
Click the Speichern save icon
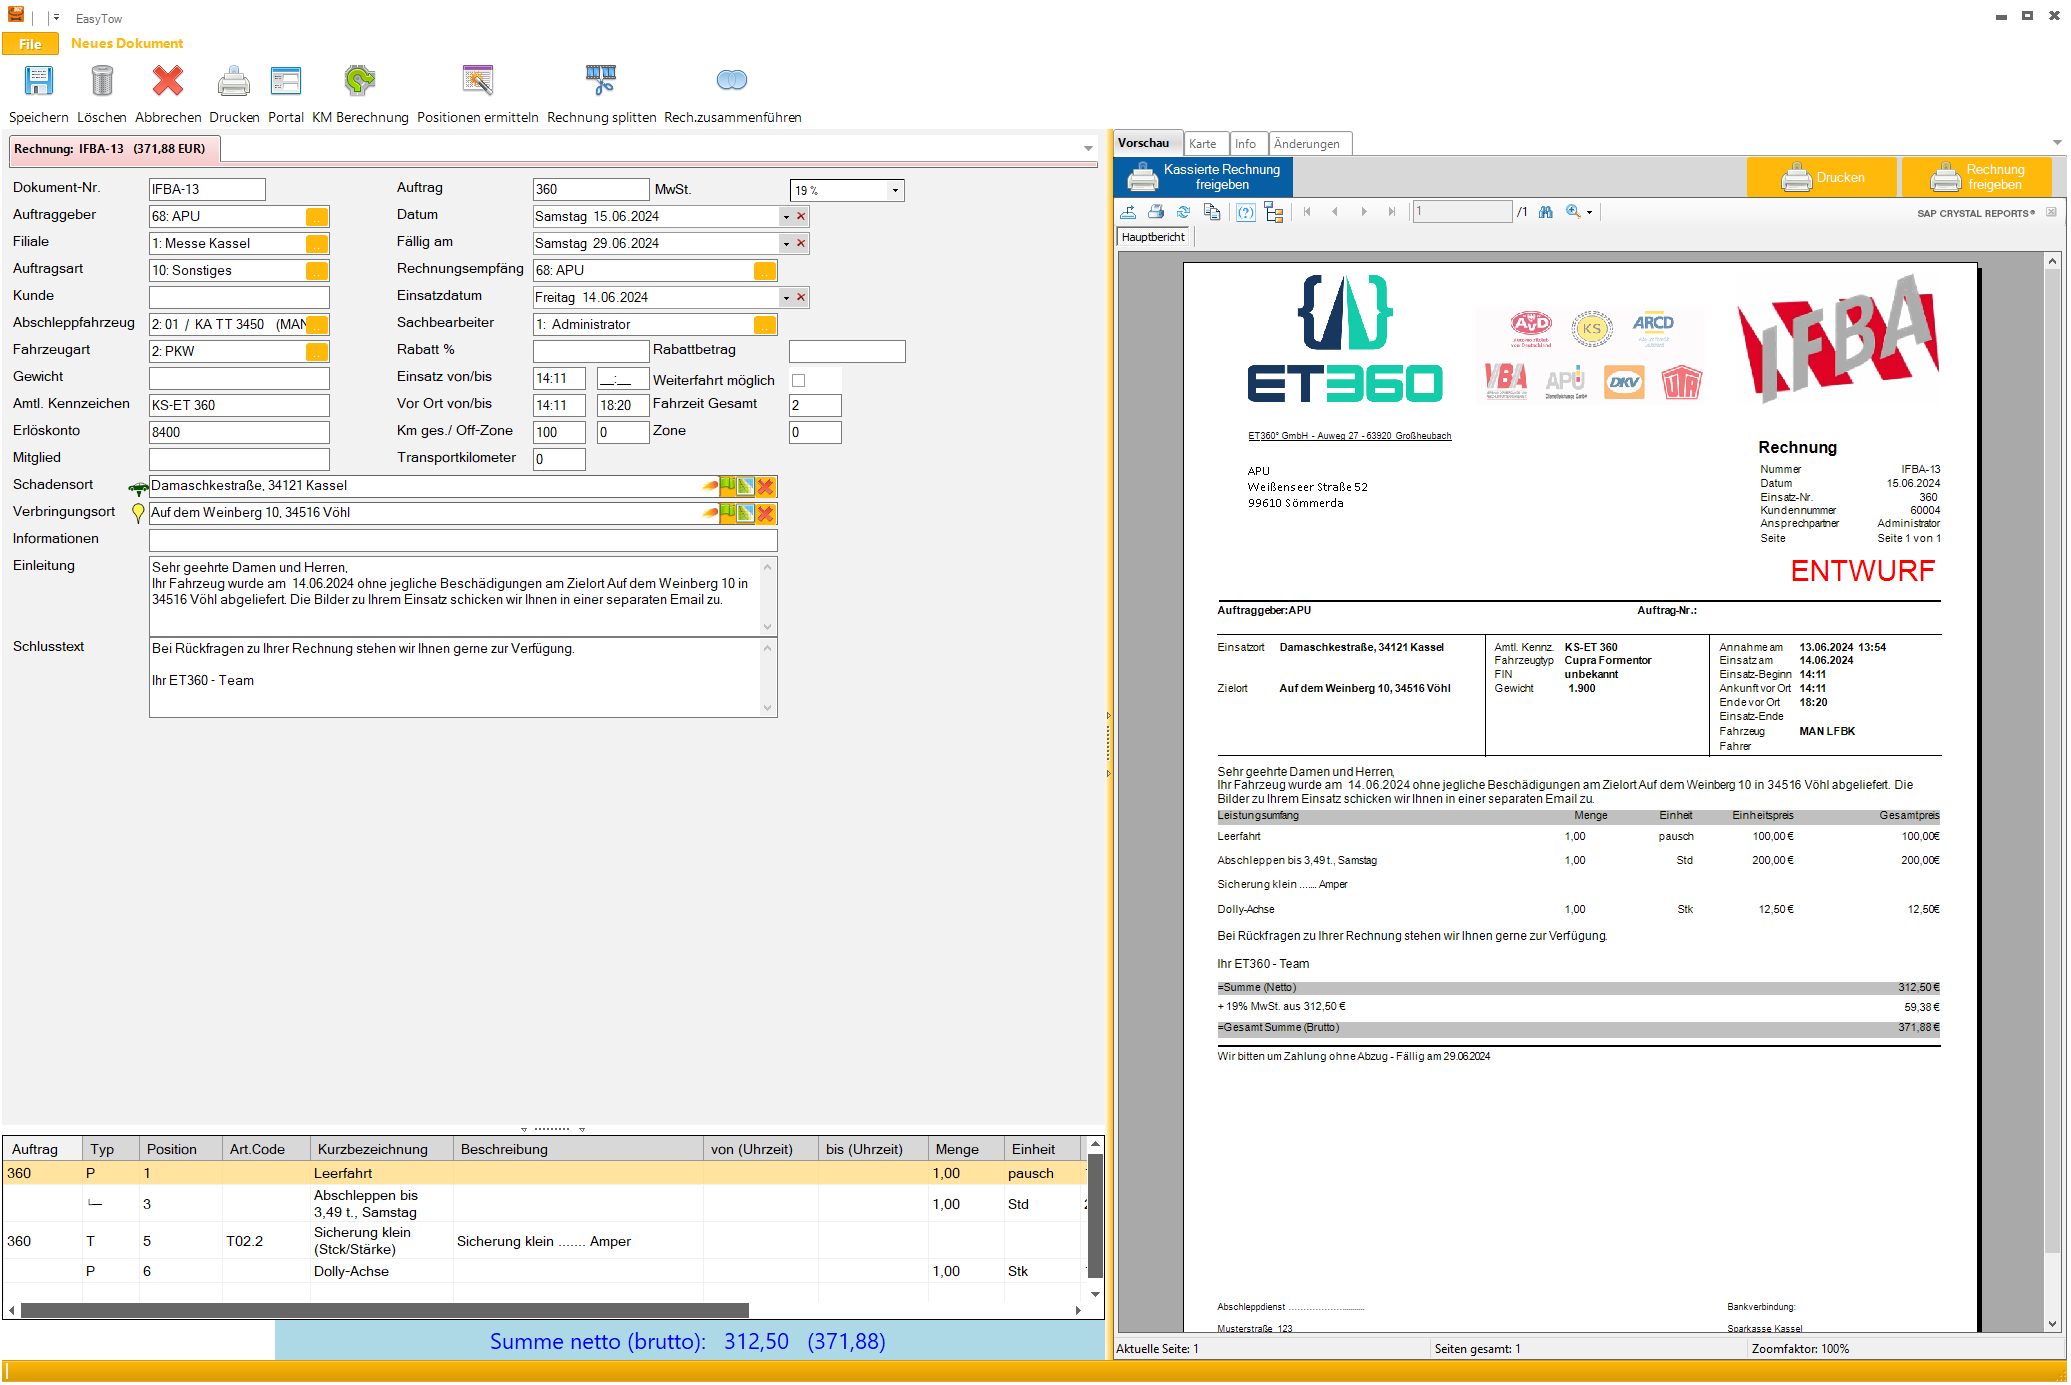[x=38, y=81]
